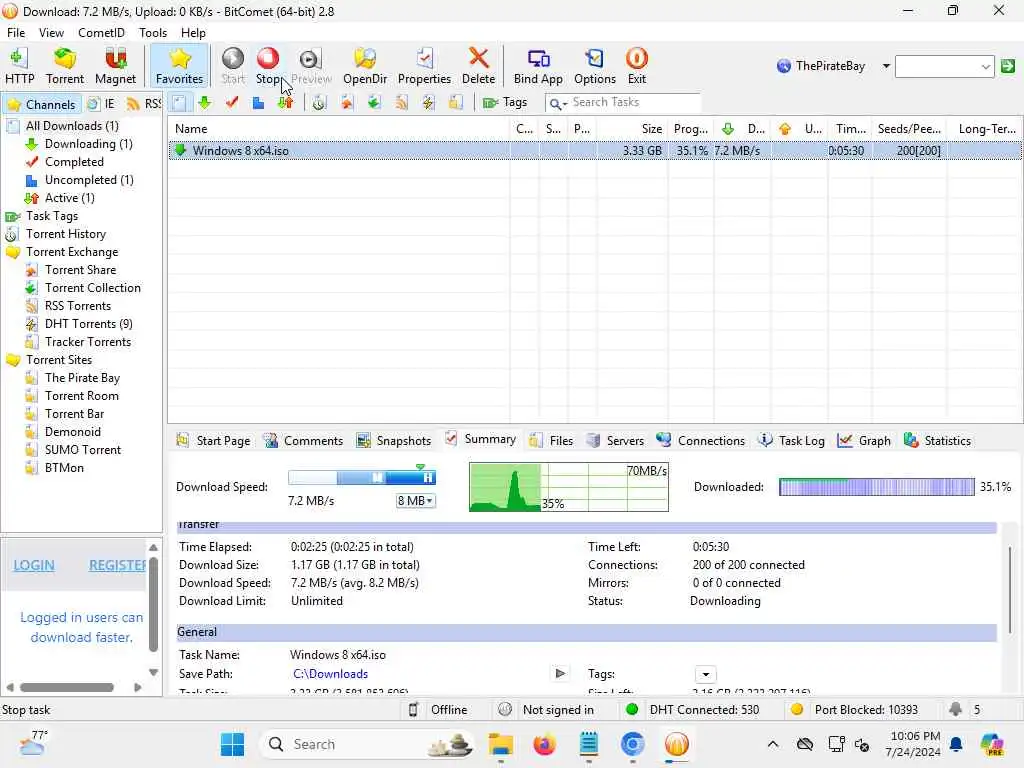The width and height of the screenshot is (1024, 768).
Task: Select the Windows 8 x64.iso task row
Action: click(595, 151)
